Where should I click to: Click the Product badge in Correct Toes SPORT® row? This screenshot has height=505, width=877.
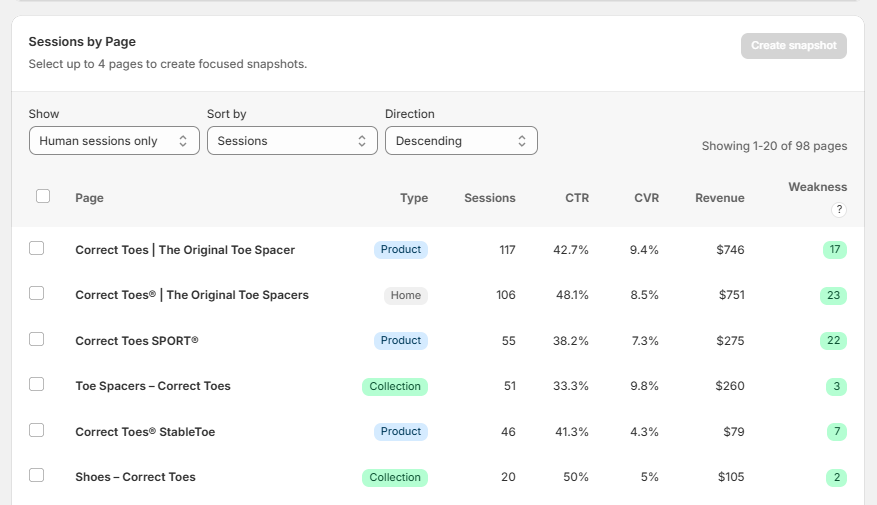(x=401, y=341)
